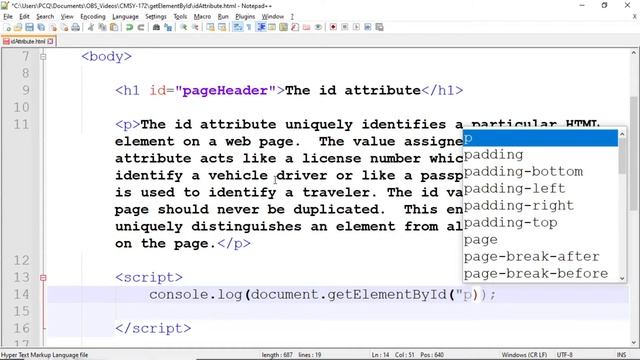Click the Close All toolbar icon
The height and width of the screenshot is (360, 640).
(x=64, y=27)
